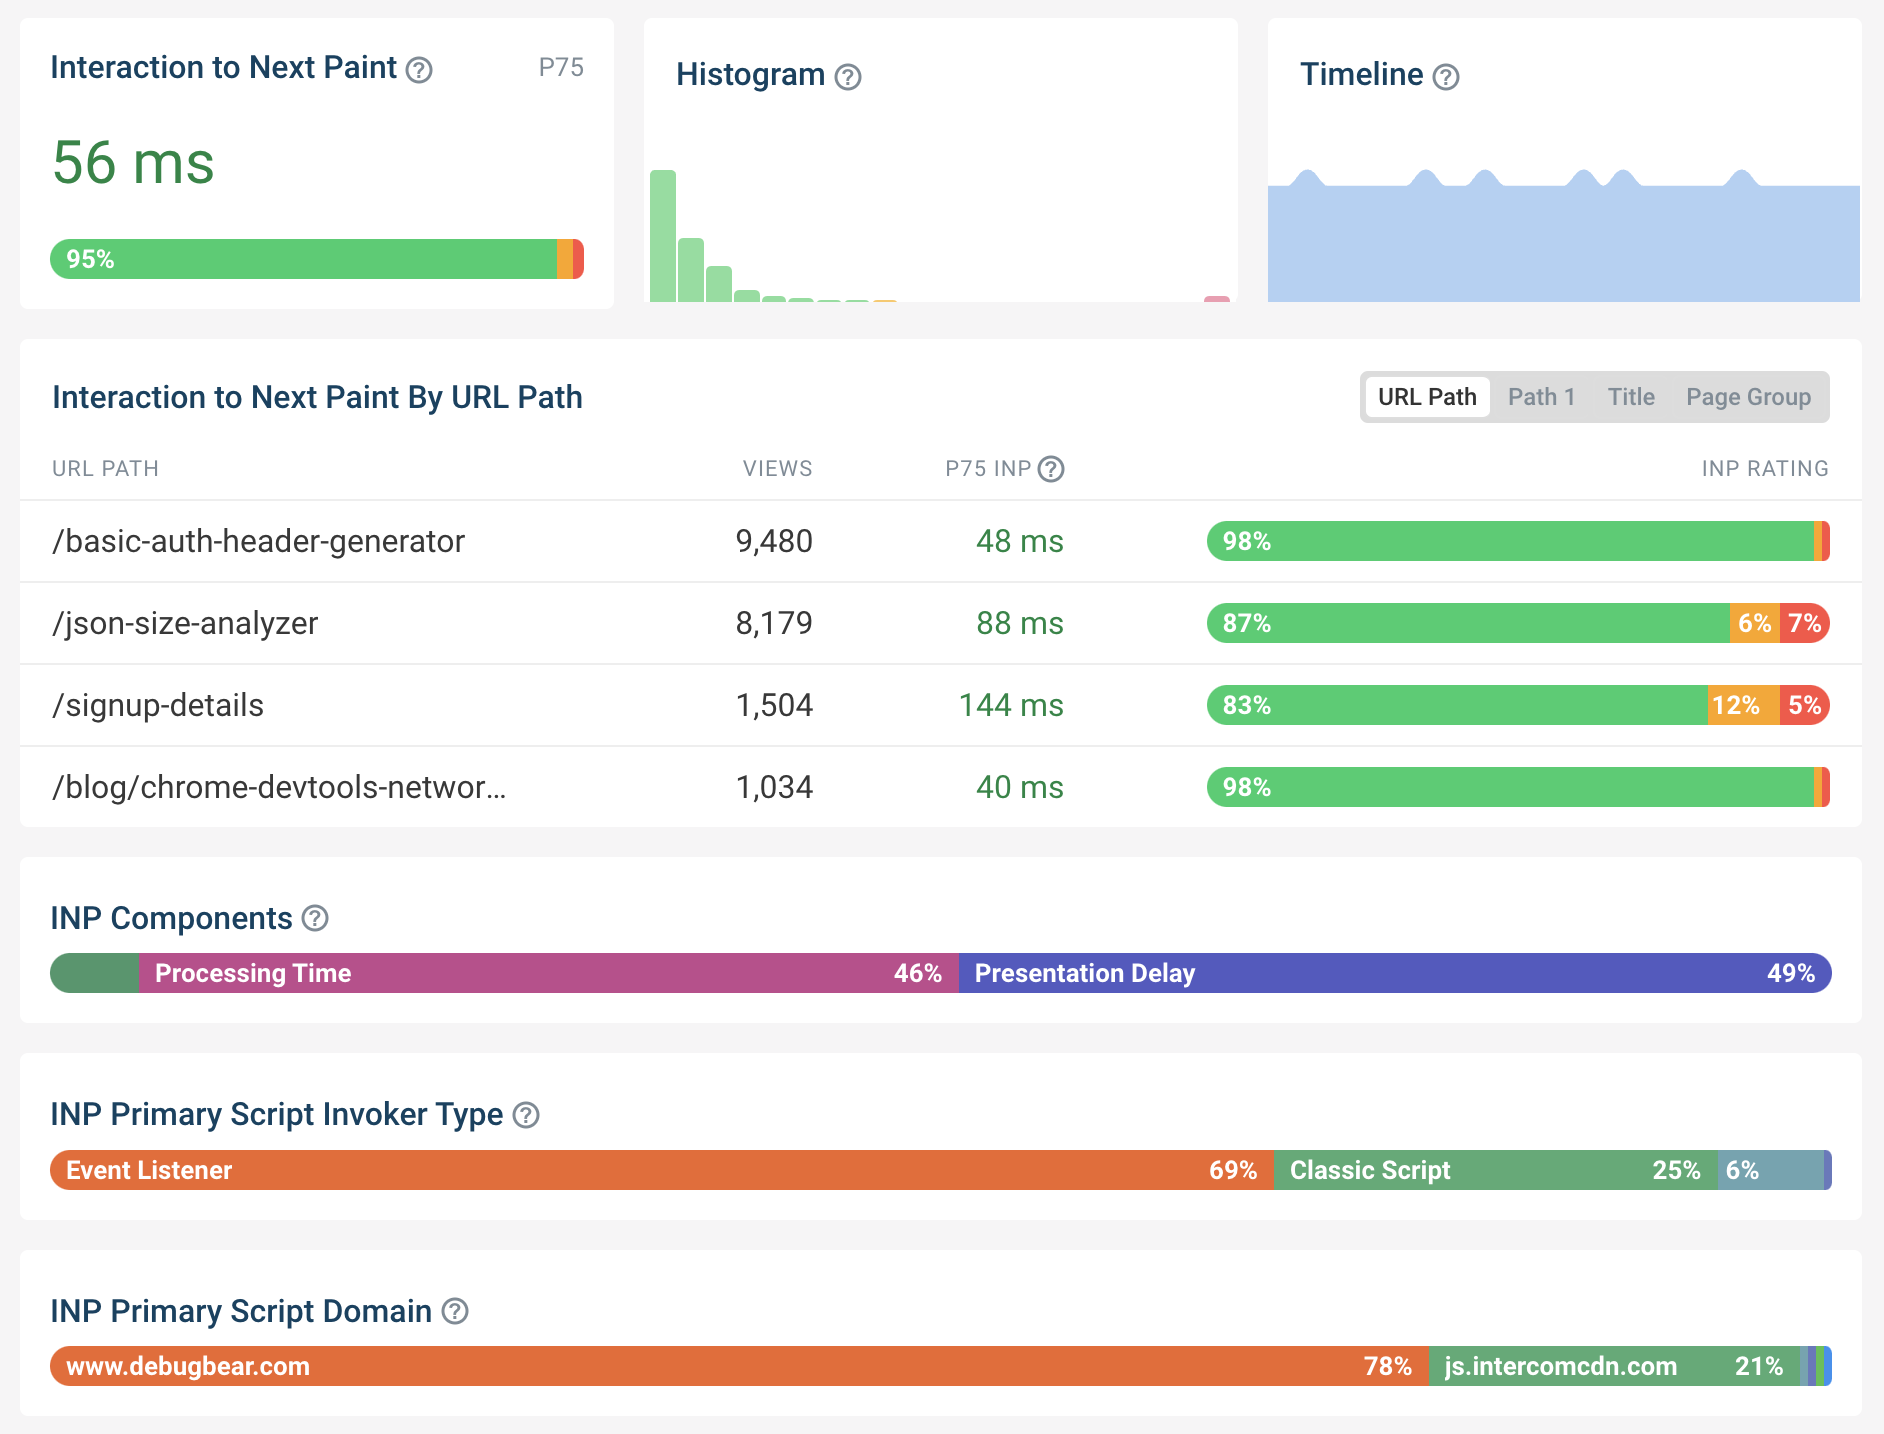1884x1434 pixels.
Task: Click the Timeline area chart
Action: 1564,236
